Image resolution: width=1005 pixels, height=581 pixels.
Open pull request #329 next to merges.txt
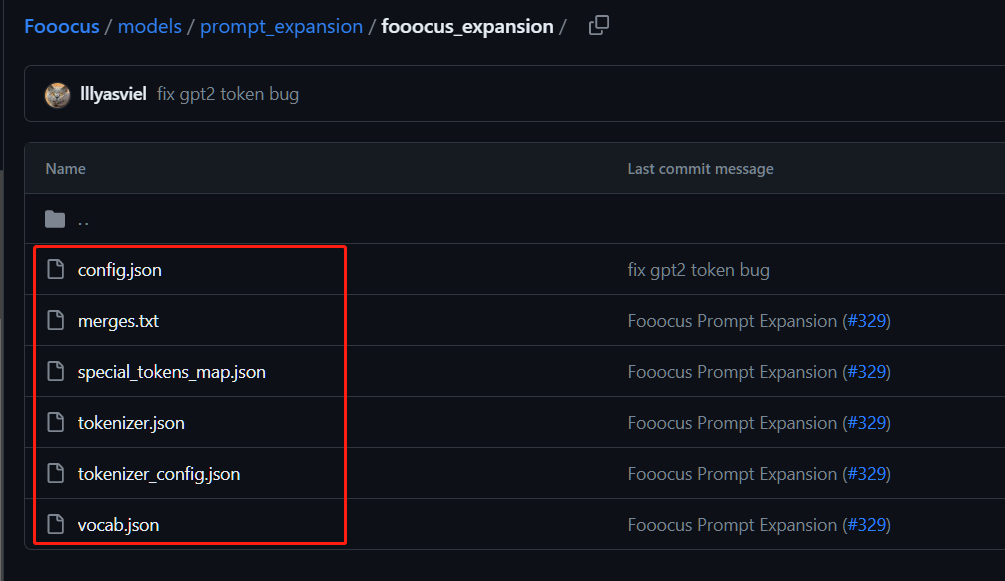coord(868,320)
